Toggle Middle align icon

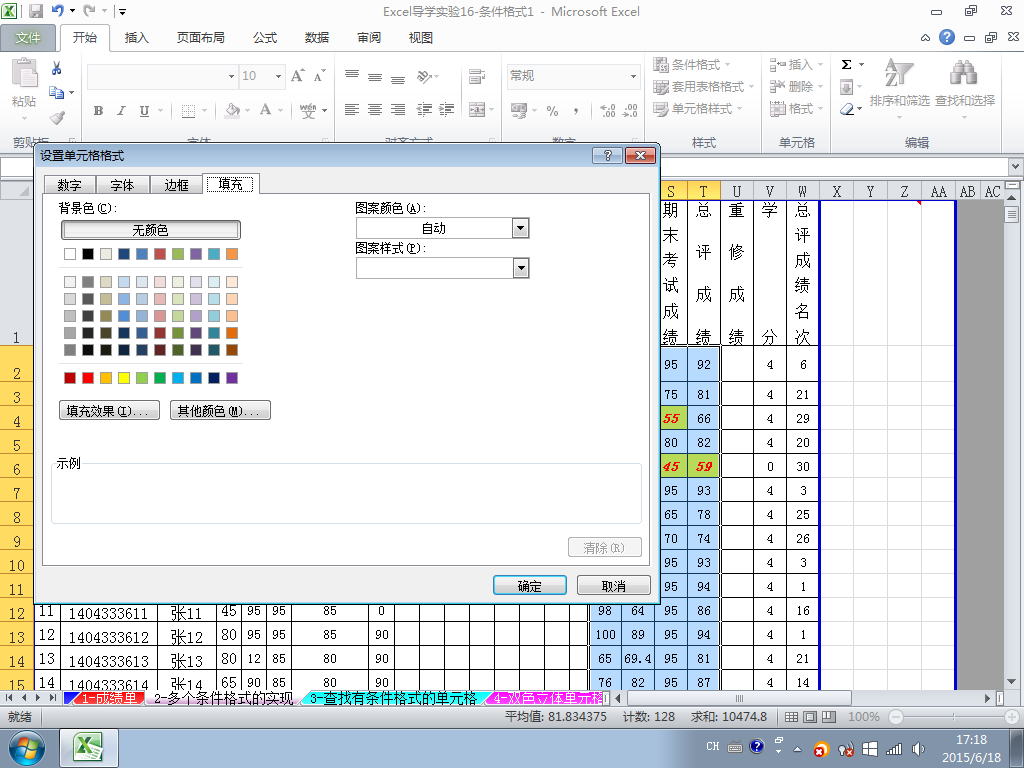click(375, 76)
